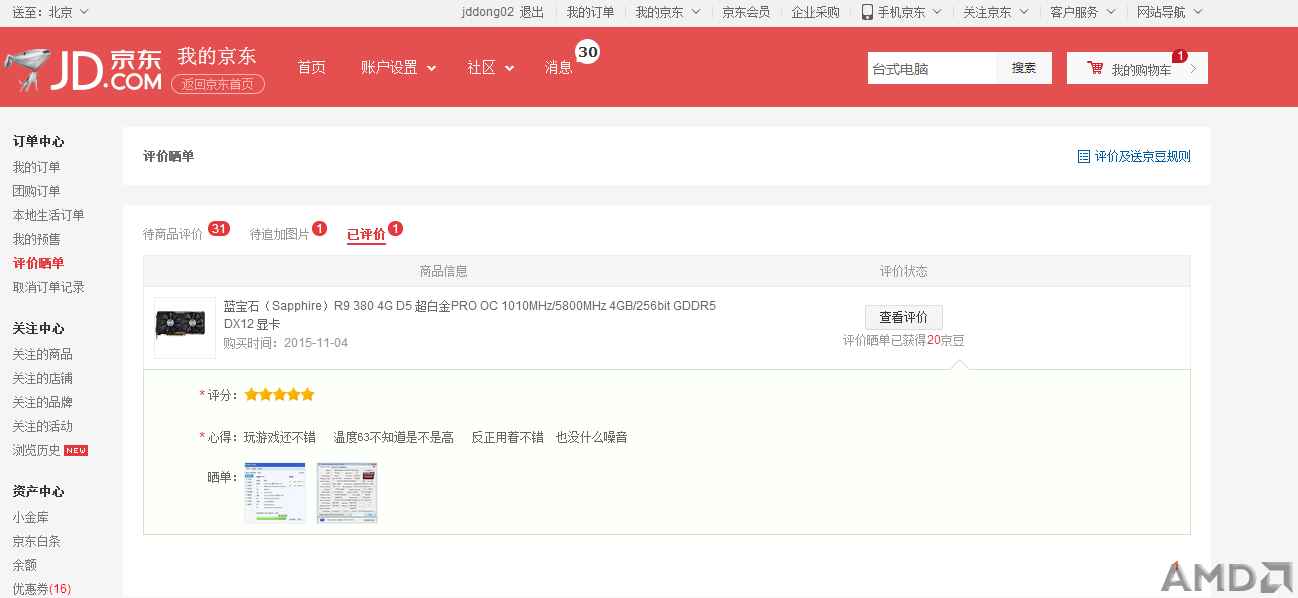Image resolution: width=1298 pixels, height=598 pixels.
Task: Switch to the 待追加图片 tab
Action: click(279, 234)
